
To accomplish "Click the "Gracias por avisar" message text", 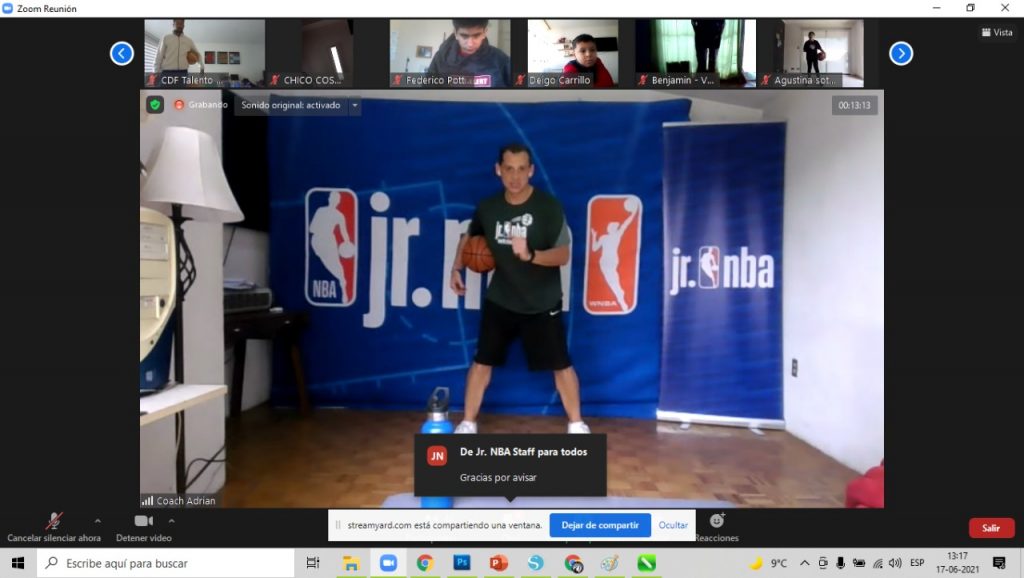I will [498, 477].
